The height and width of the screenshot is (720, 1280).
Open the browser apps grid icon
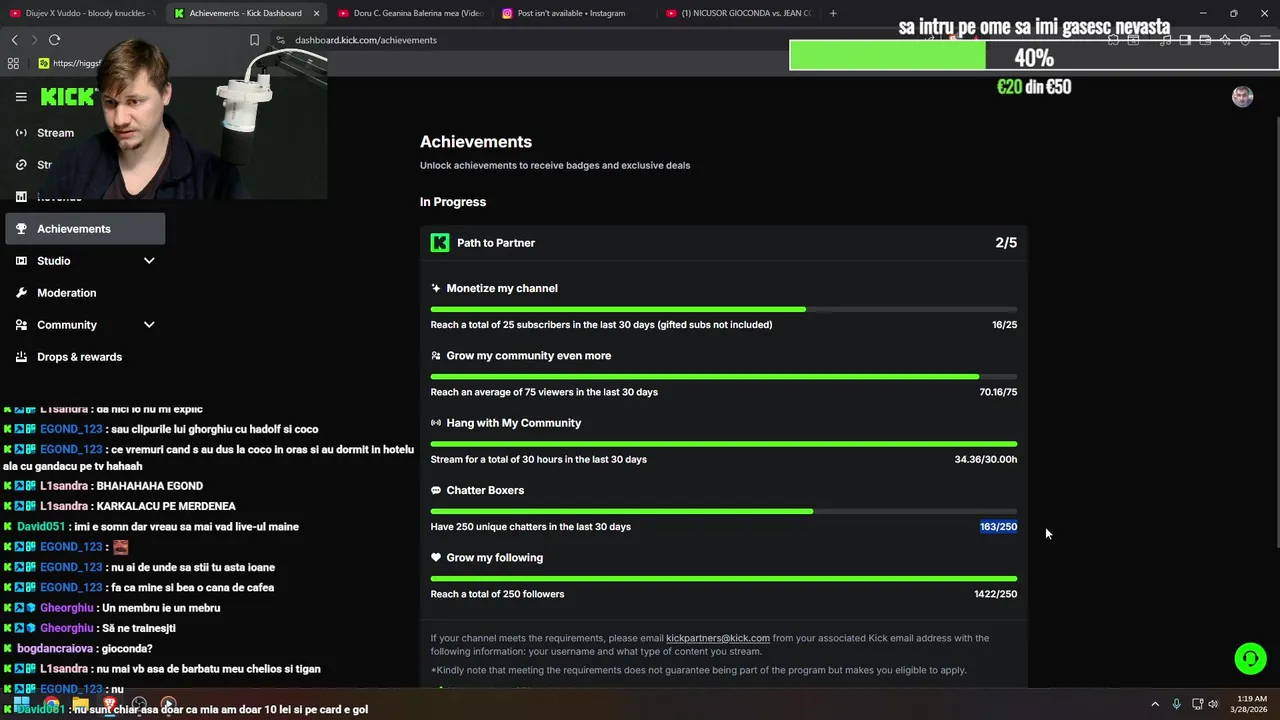pos(13,63)
